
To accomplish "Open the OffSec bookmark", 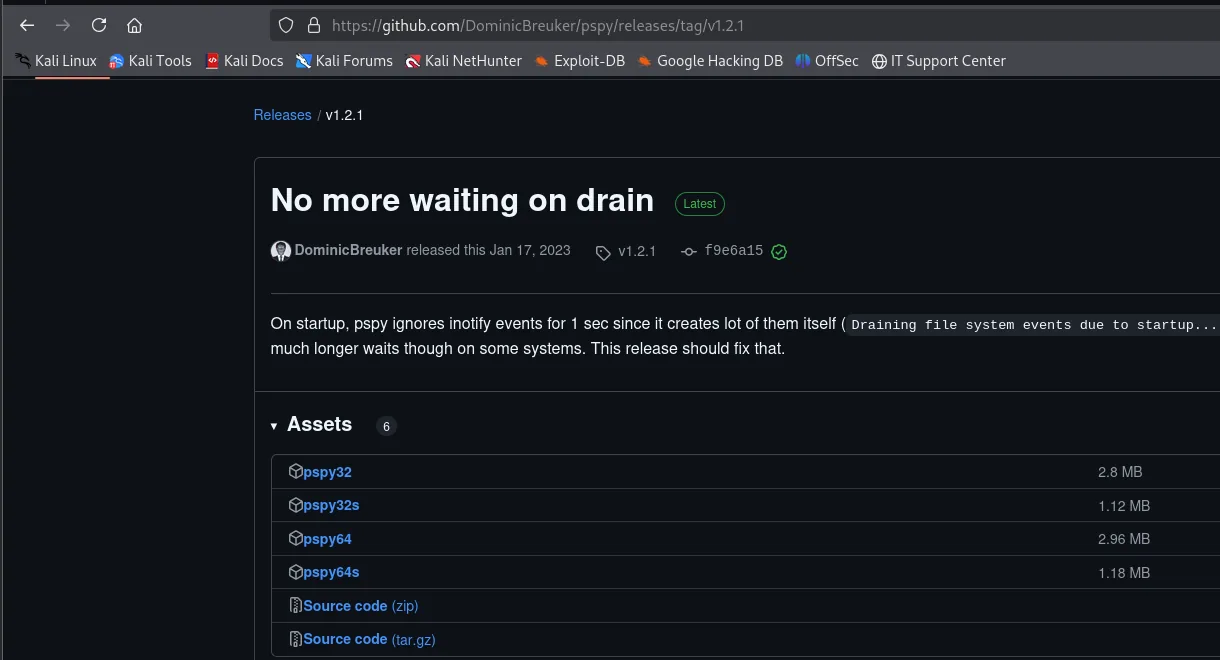I will pos(827,61).
